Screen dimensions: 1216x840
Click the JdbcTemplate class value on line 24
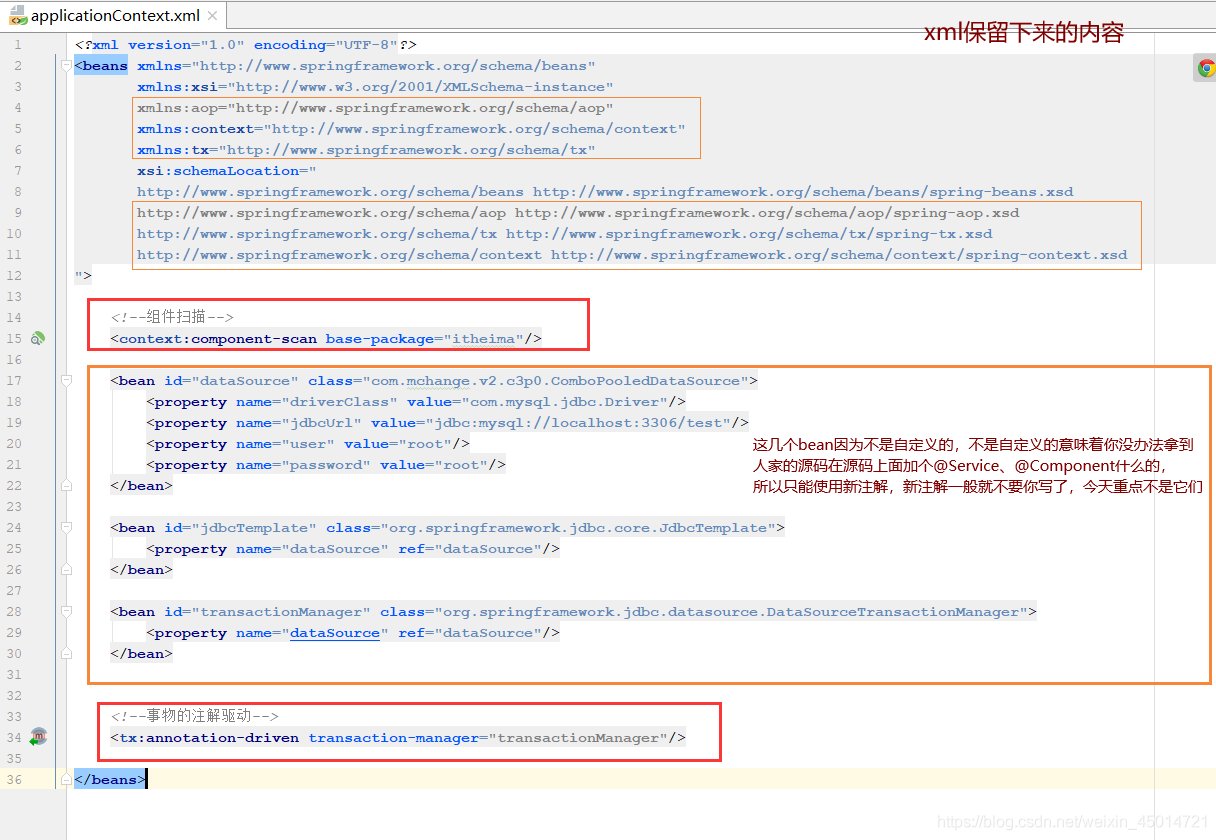click(578, 528)
